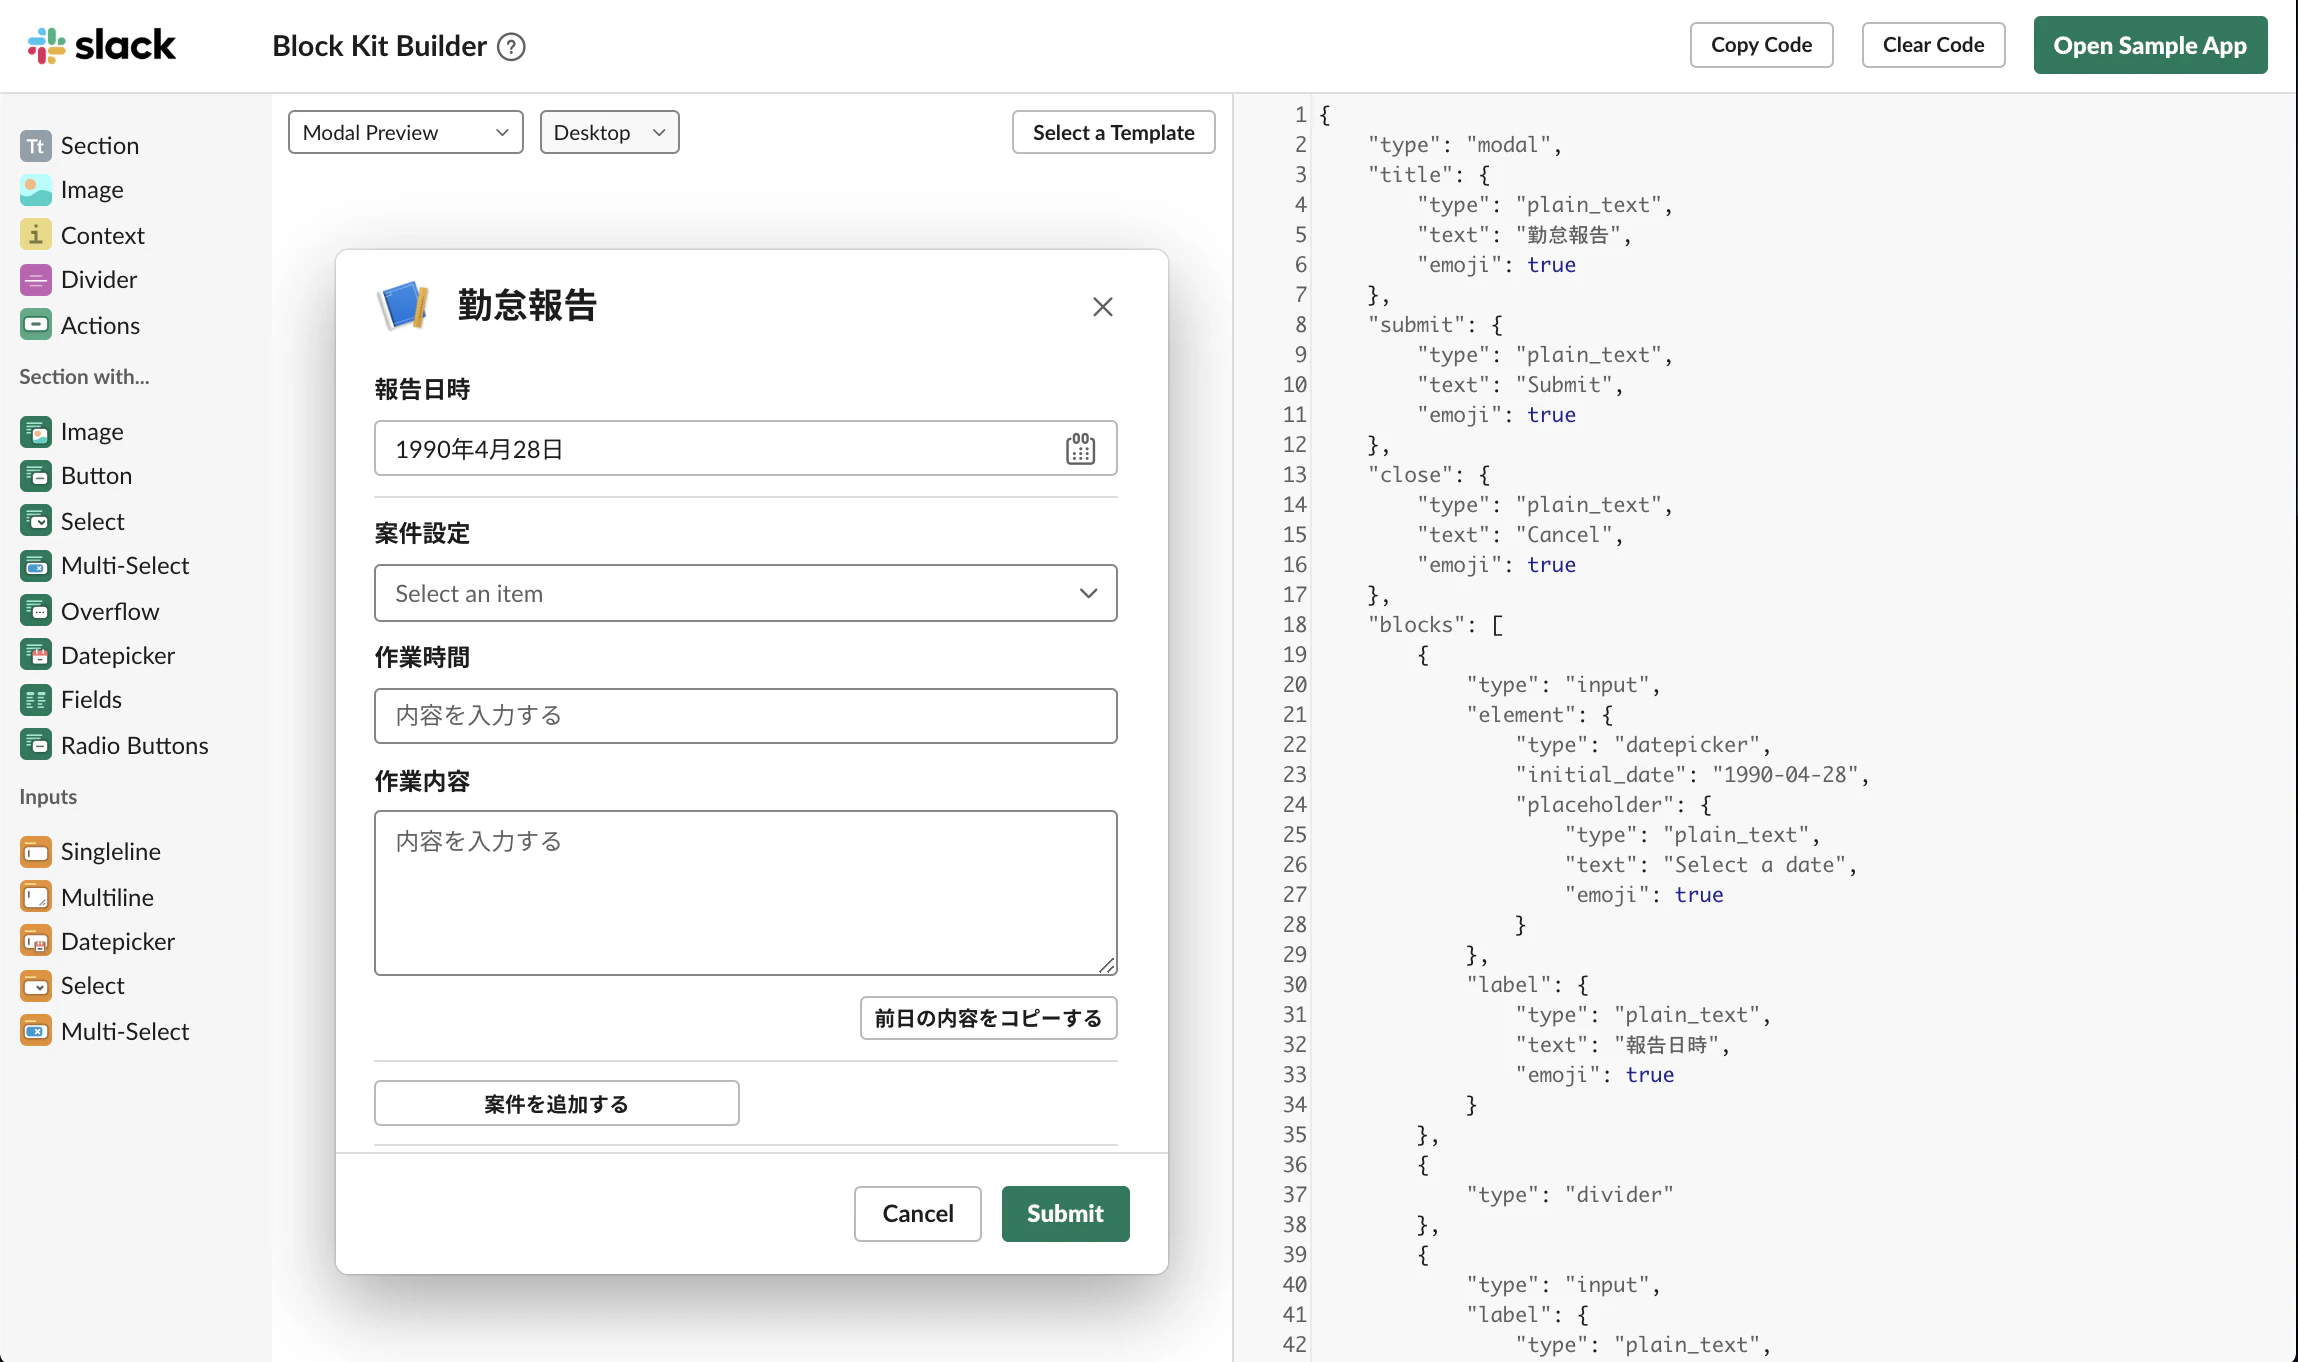The width and height of the screenshot is (2298, 1362).
Task: Add section with Radio Buttons
Action: pos(134,745)
